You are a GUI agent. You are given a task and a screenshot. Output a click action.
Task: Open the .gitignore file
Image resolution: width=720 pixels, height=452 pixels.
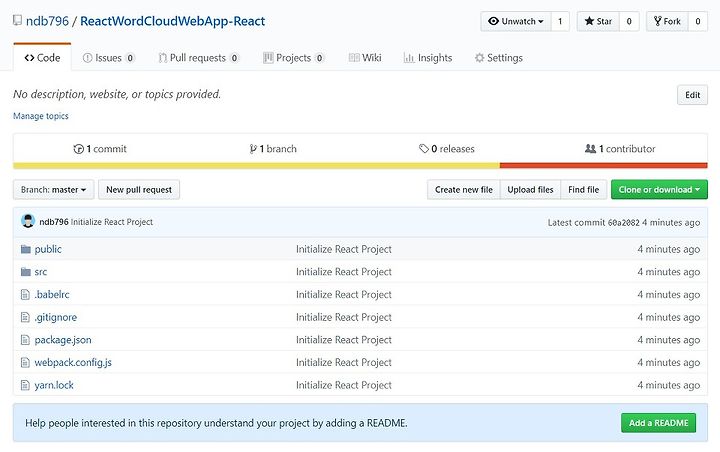pos(56,317)
